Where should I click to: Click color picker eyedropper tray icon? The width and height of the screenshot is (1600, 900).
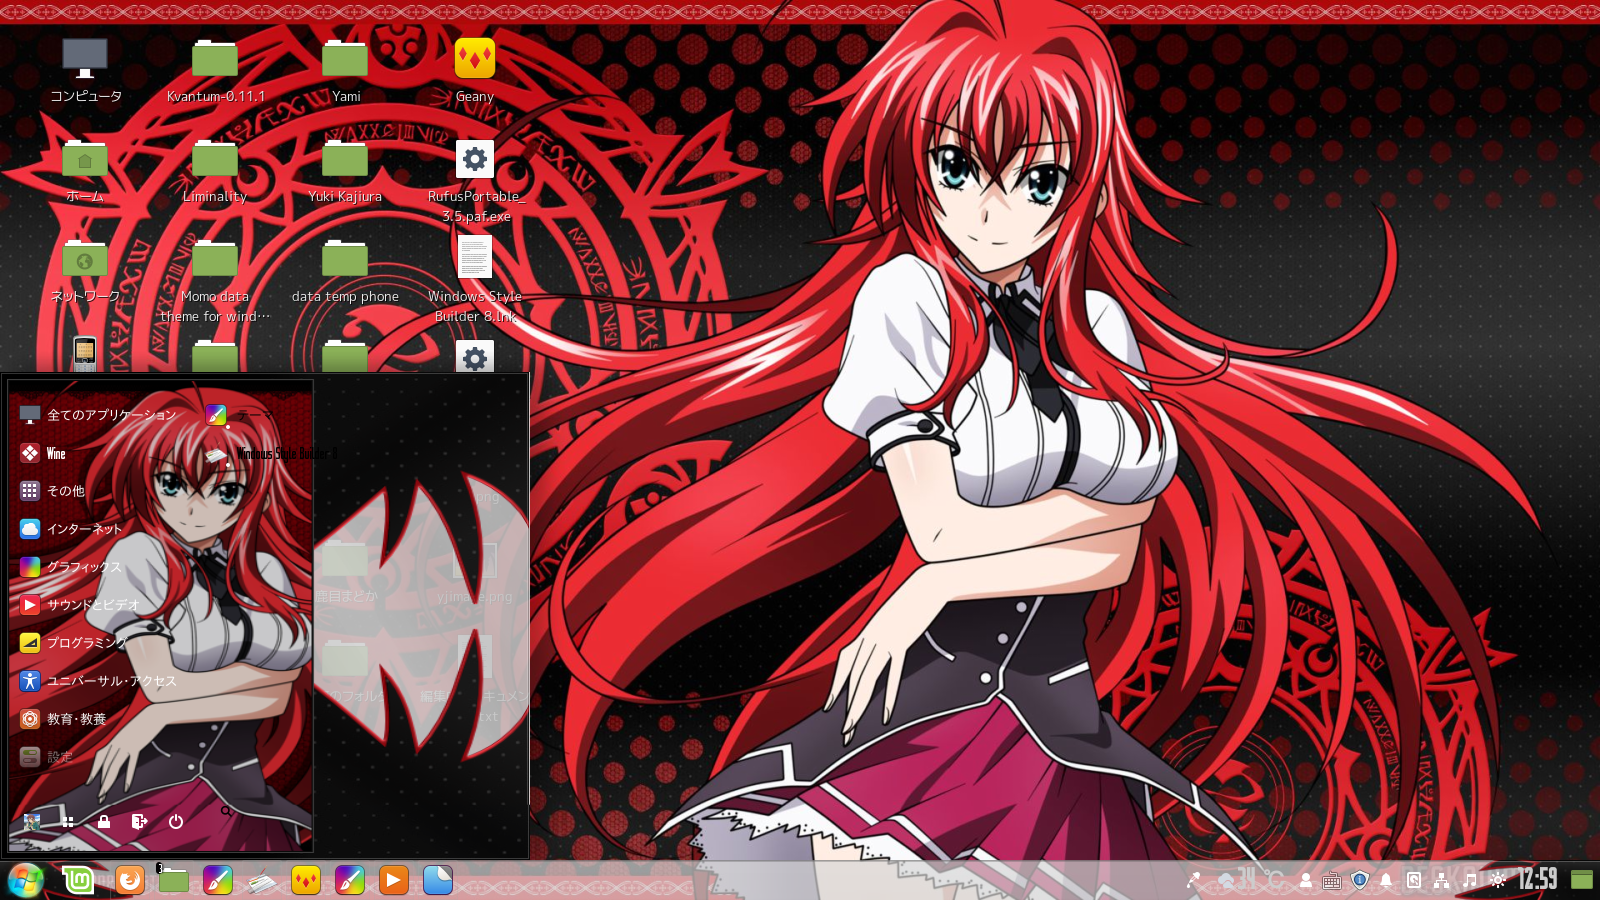point(1193,880)
